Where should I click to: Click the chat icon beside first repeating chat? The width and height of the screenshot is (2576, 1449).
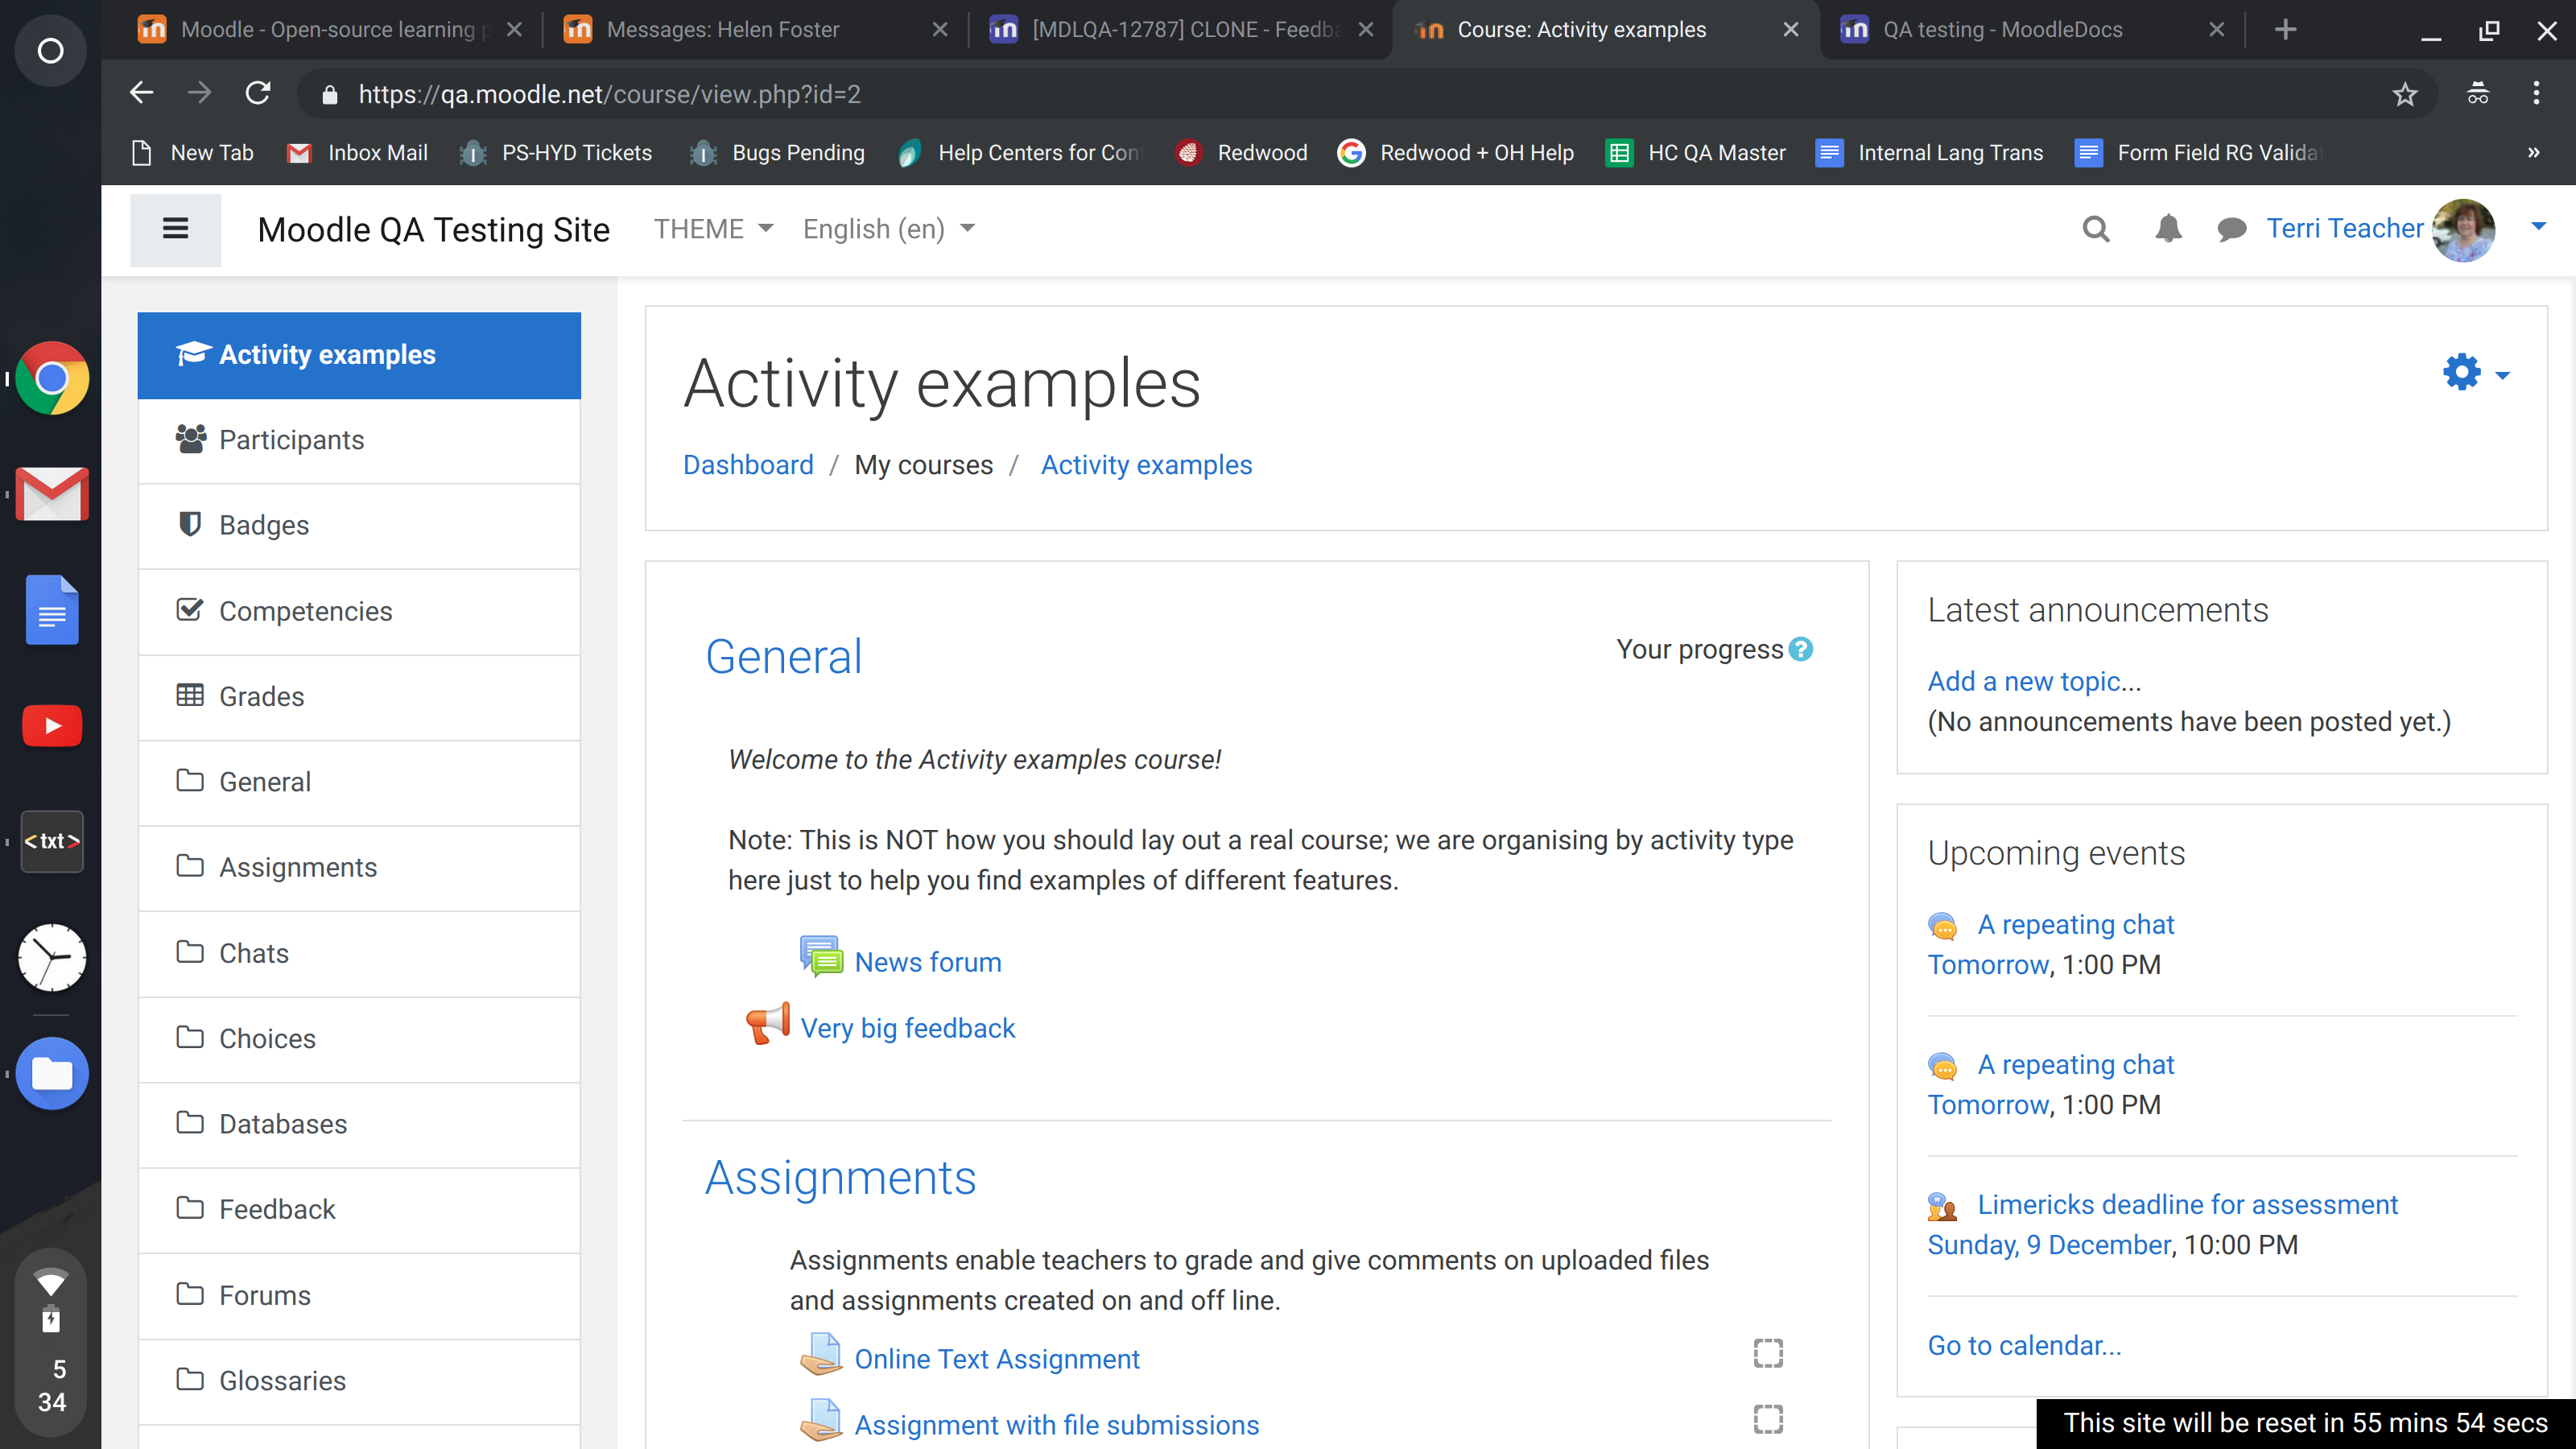[1942, 926]
